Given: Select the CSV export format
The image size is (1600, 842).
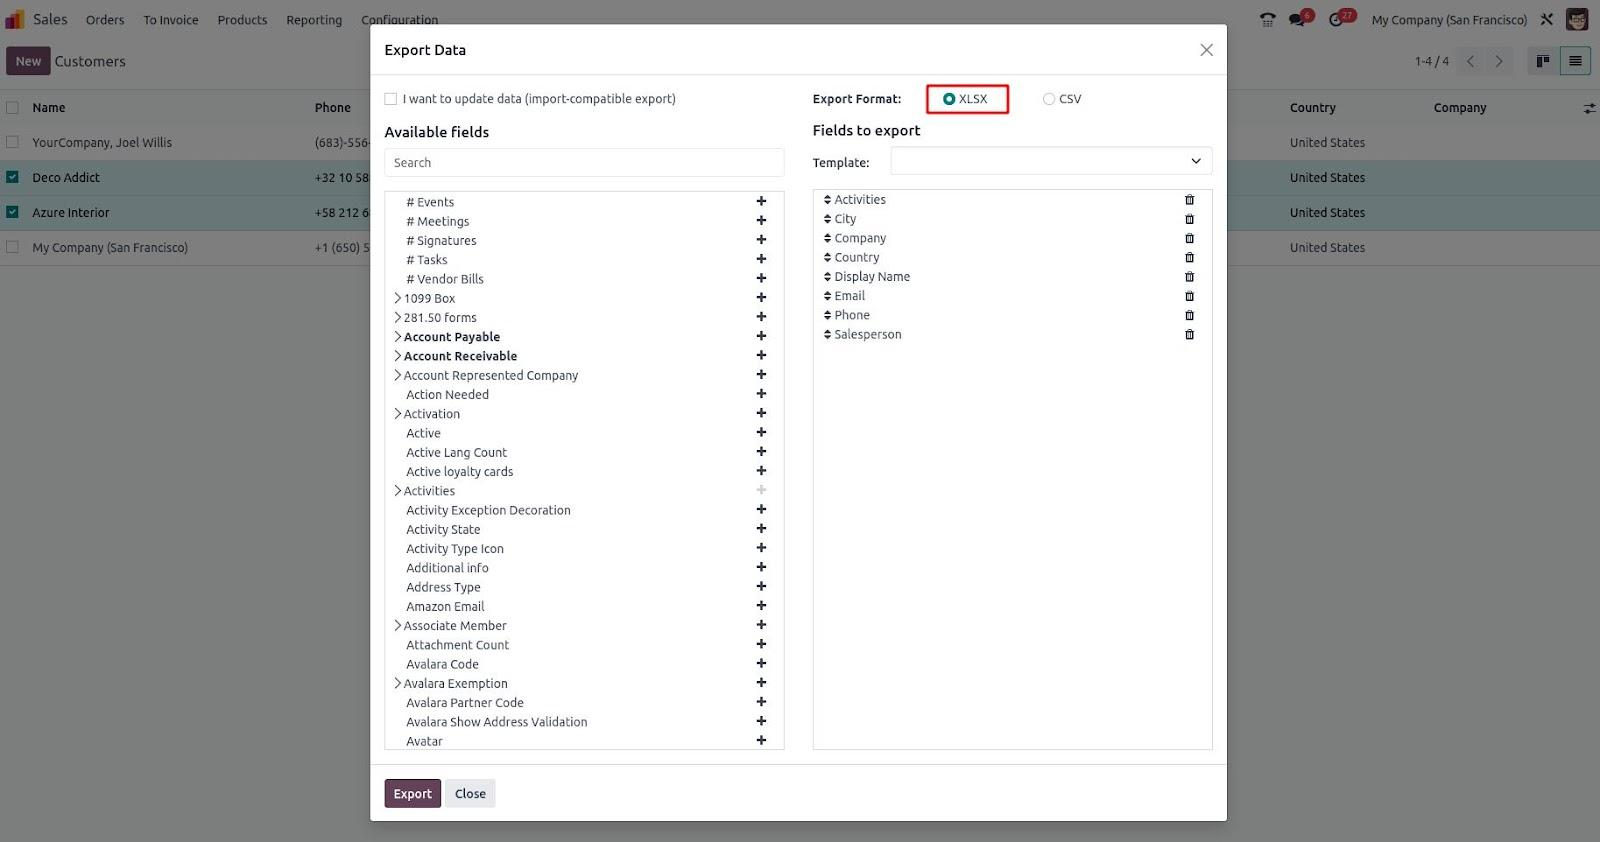Looking at the screenshot, I should click(1049, 99).
